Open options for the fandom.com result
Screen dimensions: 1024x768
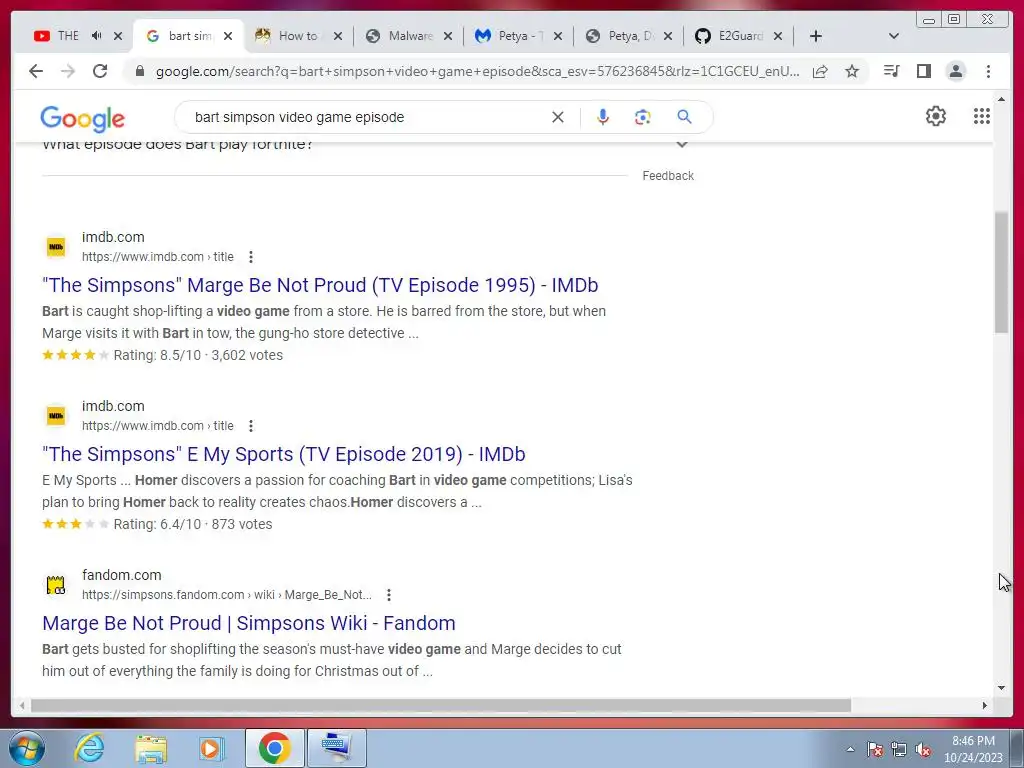(389, 595)
